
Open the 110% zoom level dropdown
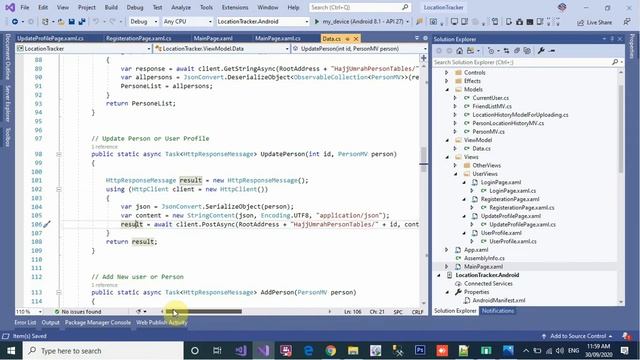[29, 311]
